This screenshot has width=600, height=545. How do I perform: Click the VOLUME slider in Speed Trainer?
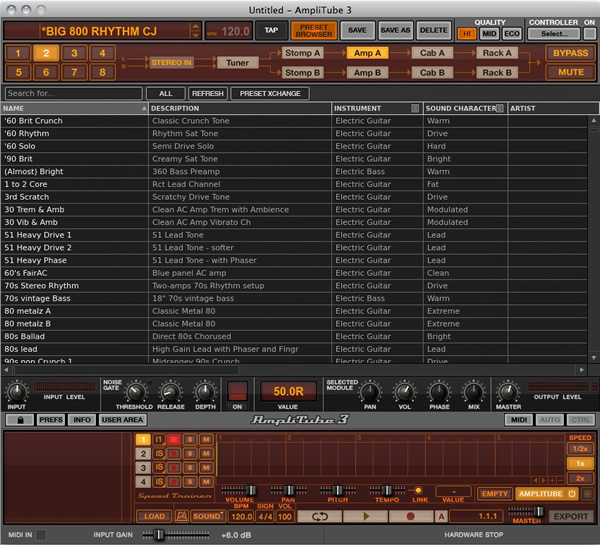click(240, 490)
